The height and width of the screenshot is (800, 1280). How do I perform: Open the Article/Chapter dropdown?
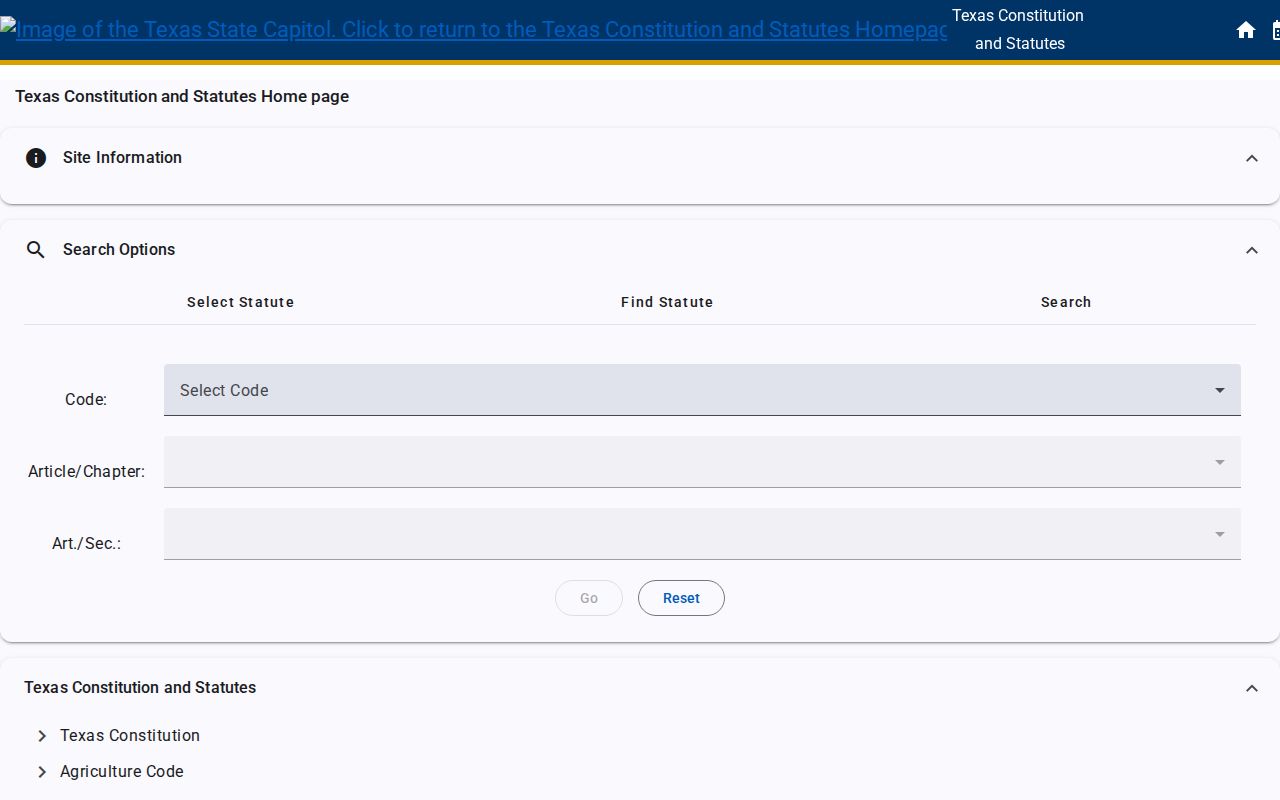click(702, 462)
